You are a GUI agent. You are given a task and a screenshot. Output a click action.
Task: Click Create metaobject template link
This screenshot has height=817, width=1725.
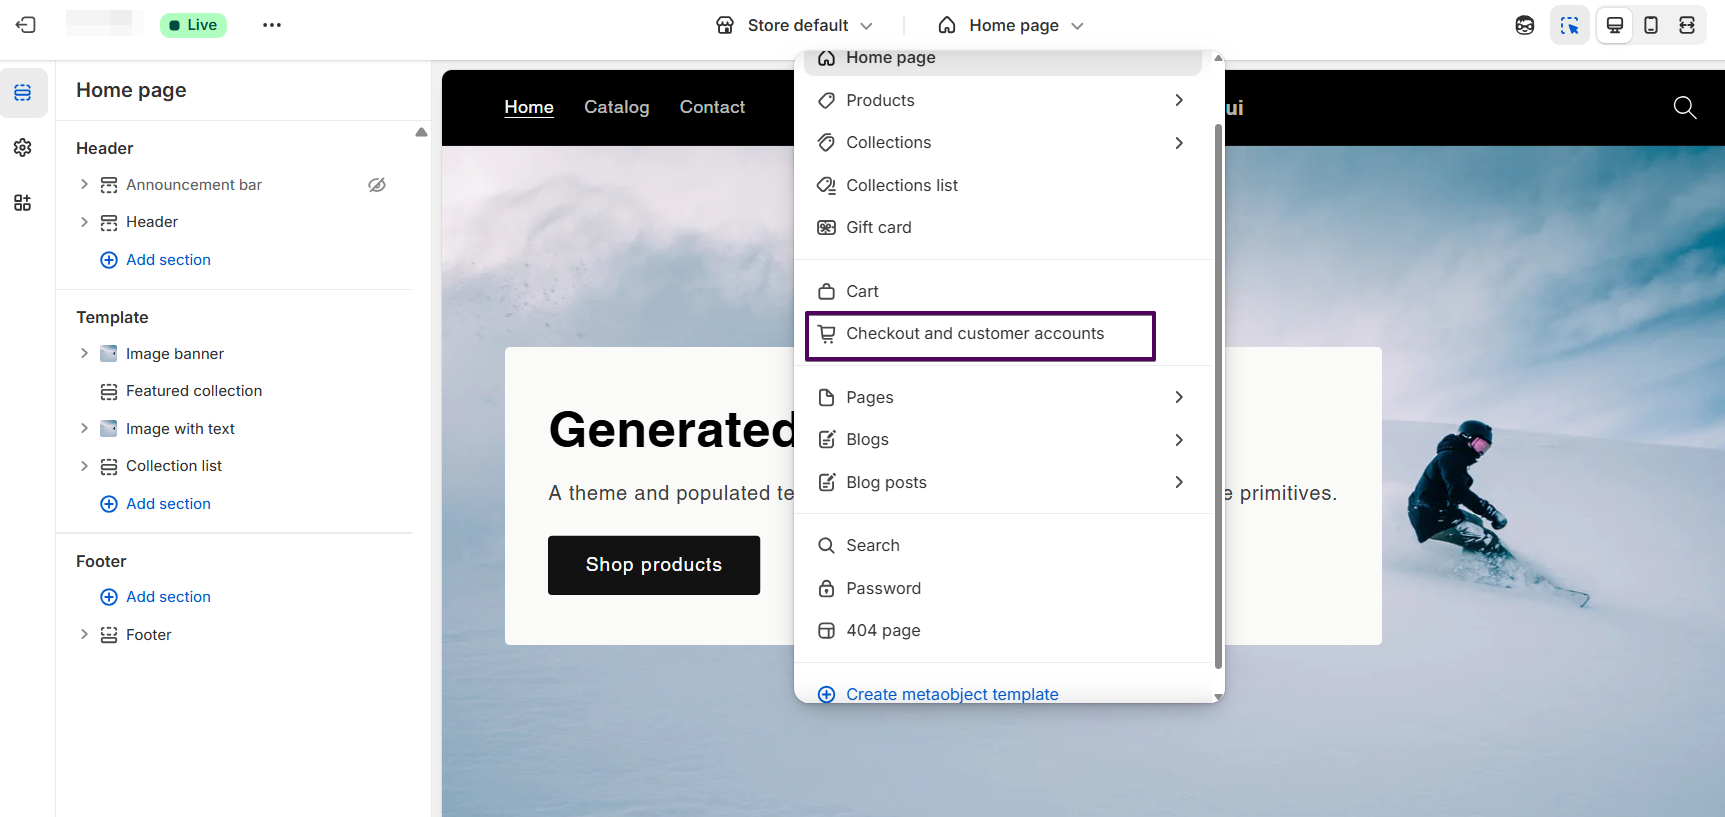[951, 694]
